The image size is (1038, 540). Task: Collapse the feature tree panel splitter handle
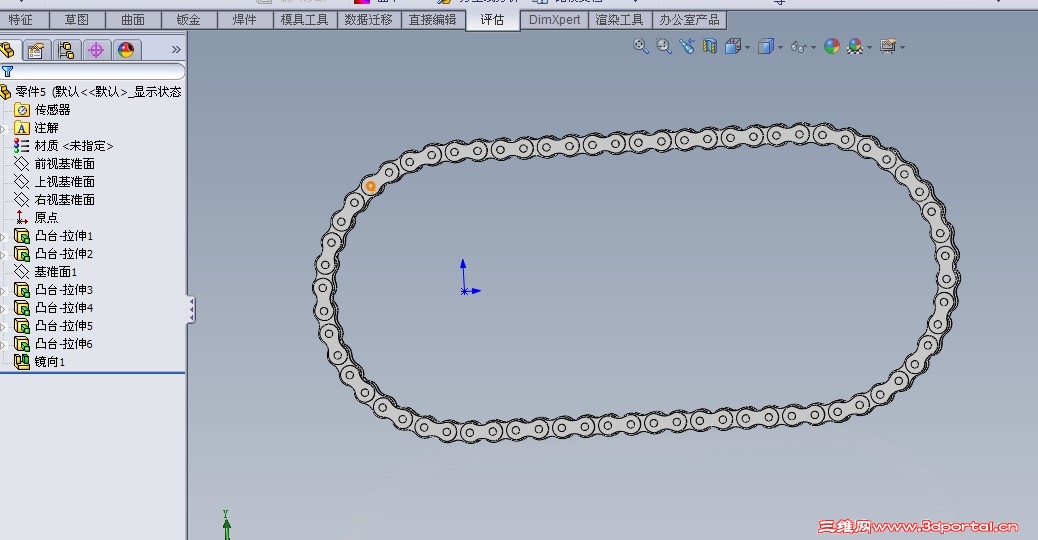[x=191, y=309]
